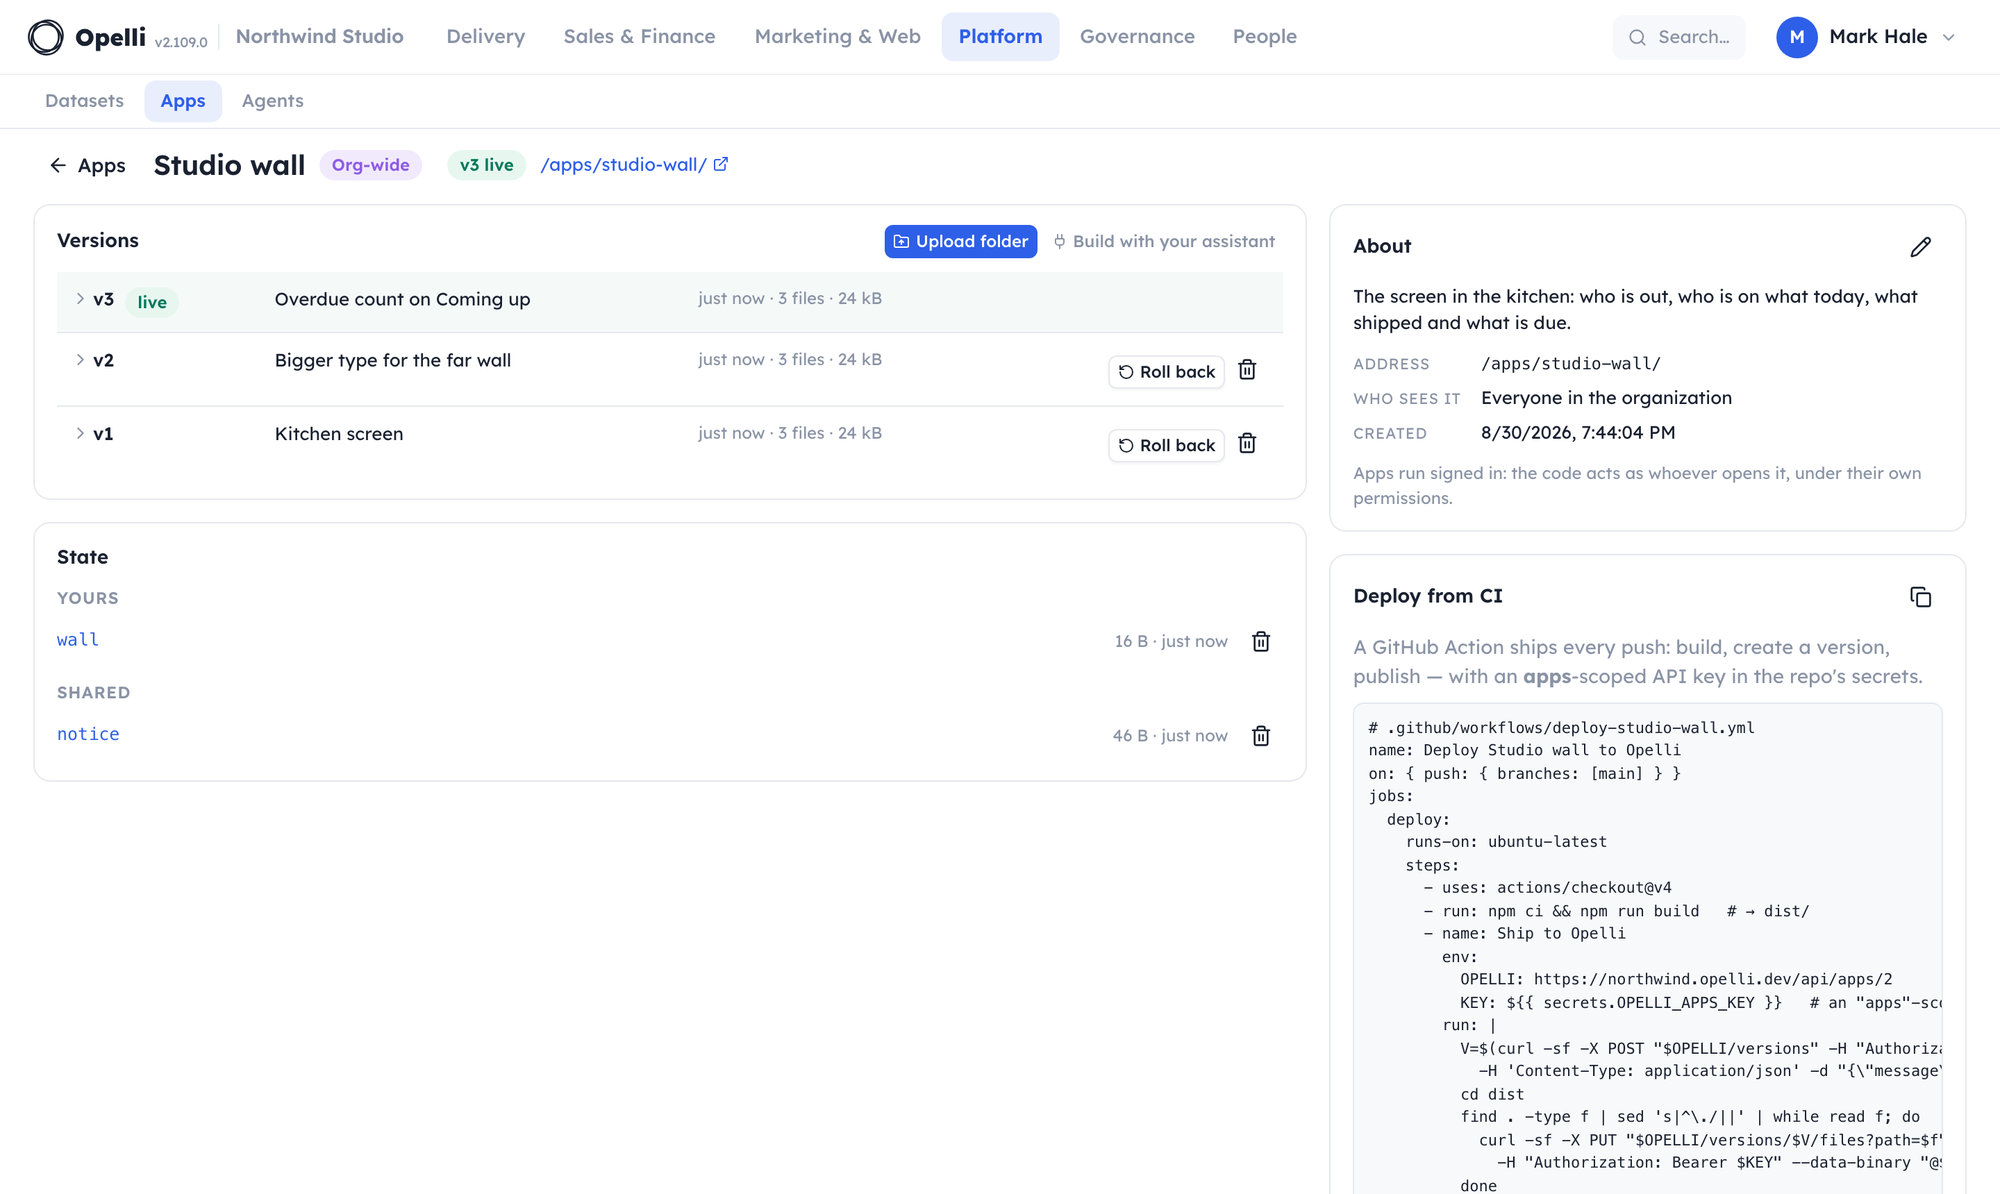The height and width of the screenshot is (1194, 2000).
Task: Switch to the Agents tab
Action: (272, 101)
